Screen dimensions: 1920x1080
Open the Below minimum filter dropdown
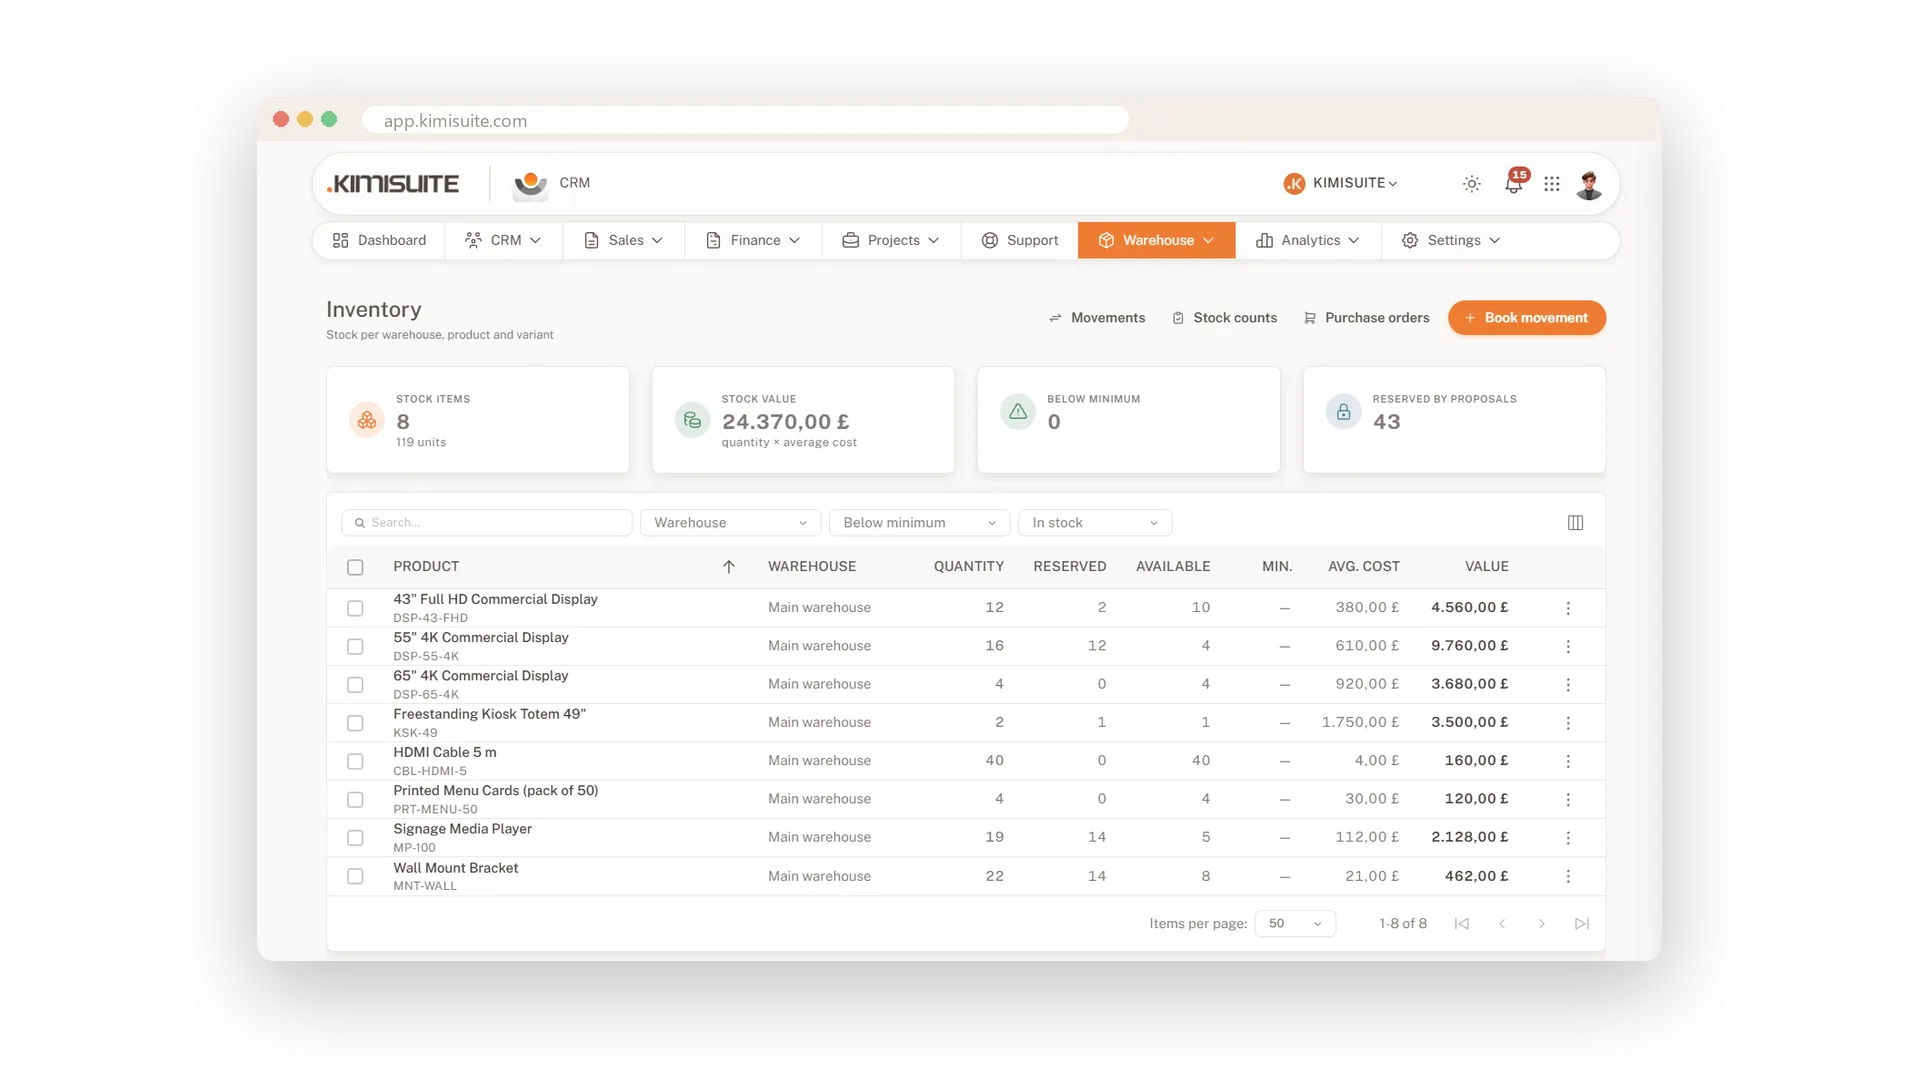[x=919, y=523]
